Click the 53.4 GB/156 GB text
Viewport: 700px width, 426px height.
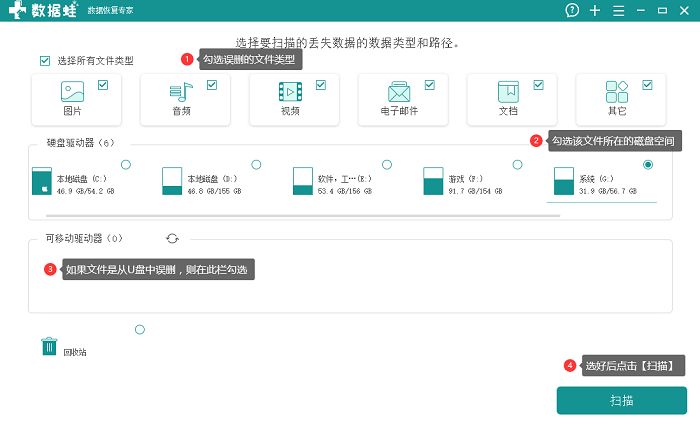345,191
